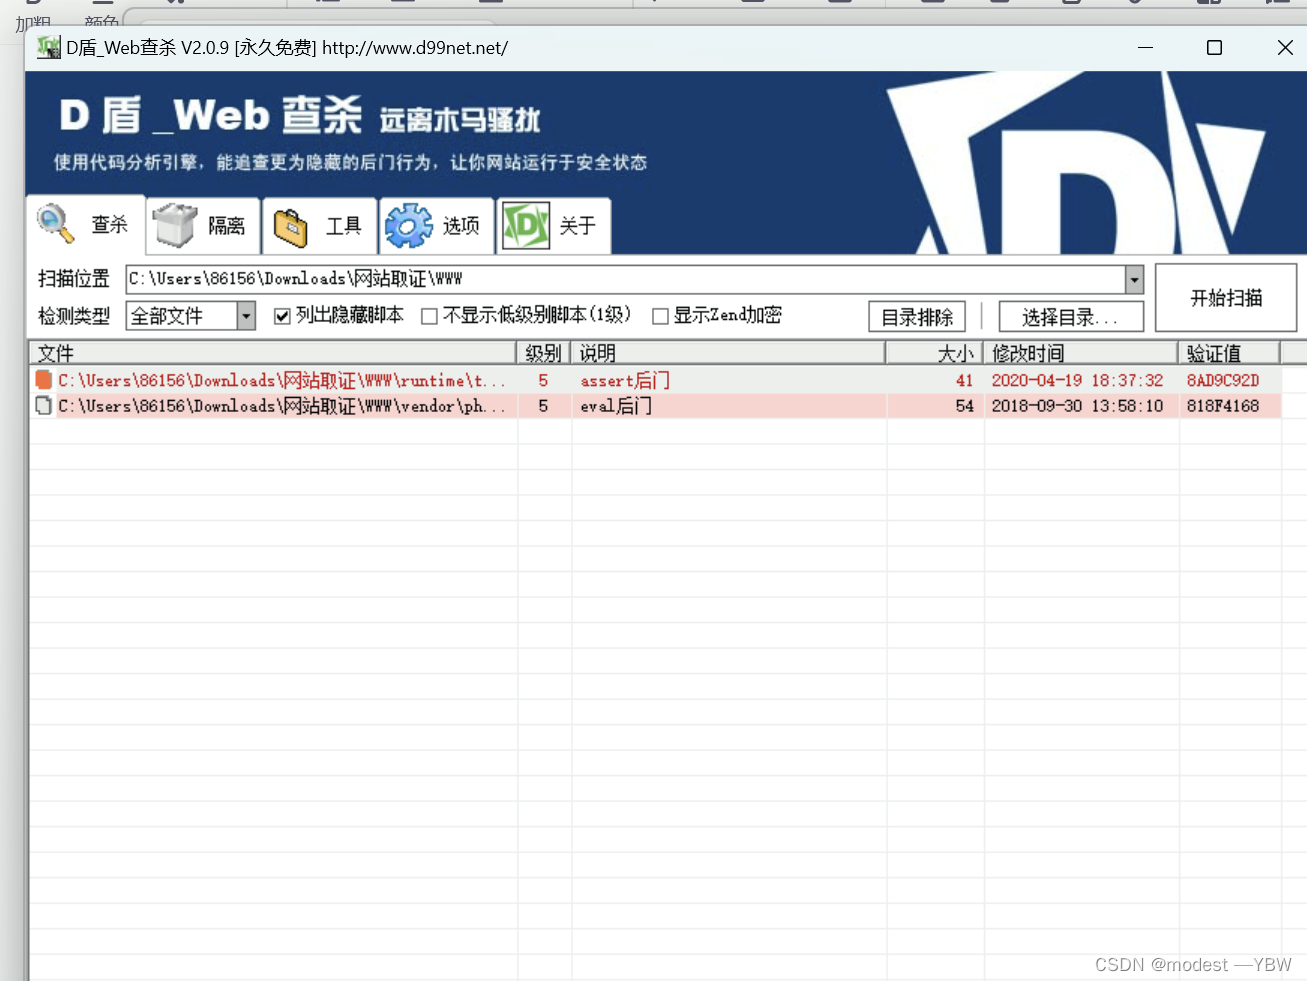Click the green D logo on 关于 tab
The height and width of the screenshot is (981, 1307).
pyautogui.click(x=526, y=226)
